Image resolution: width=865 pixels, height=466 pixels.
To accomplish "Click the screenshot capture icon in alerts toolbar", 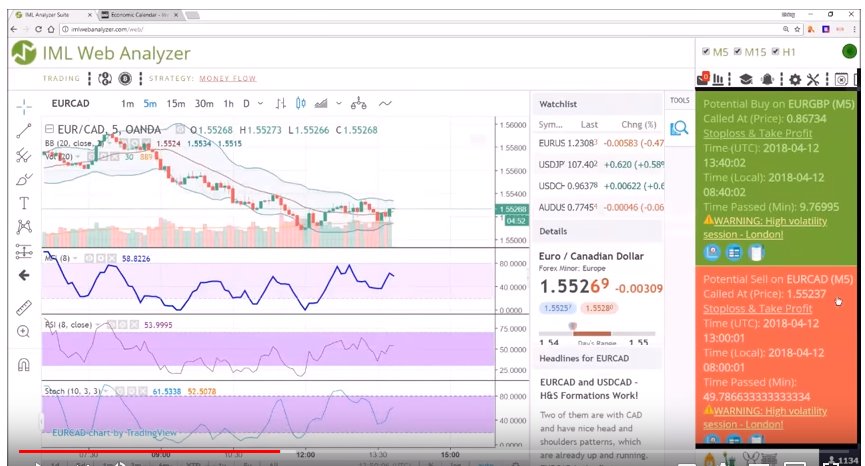I will (841, 79).
